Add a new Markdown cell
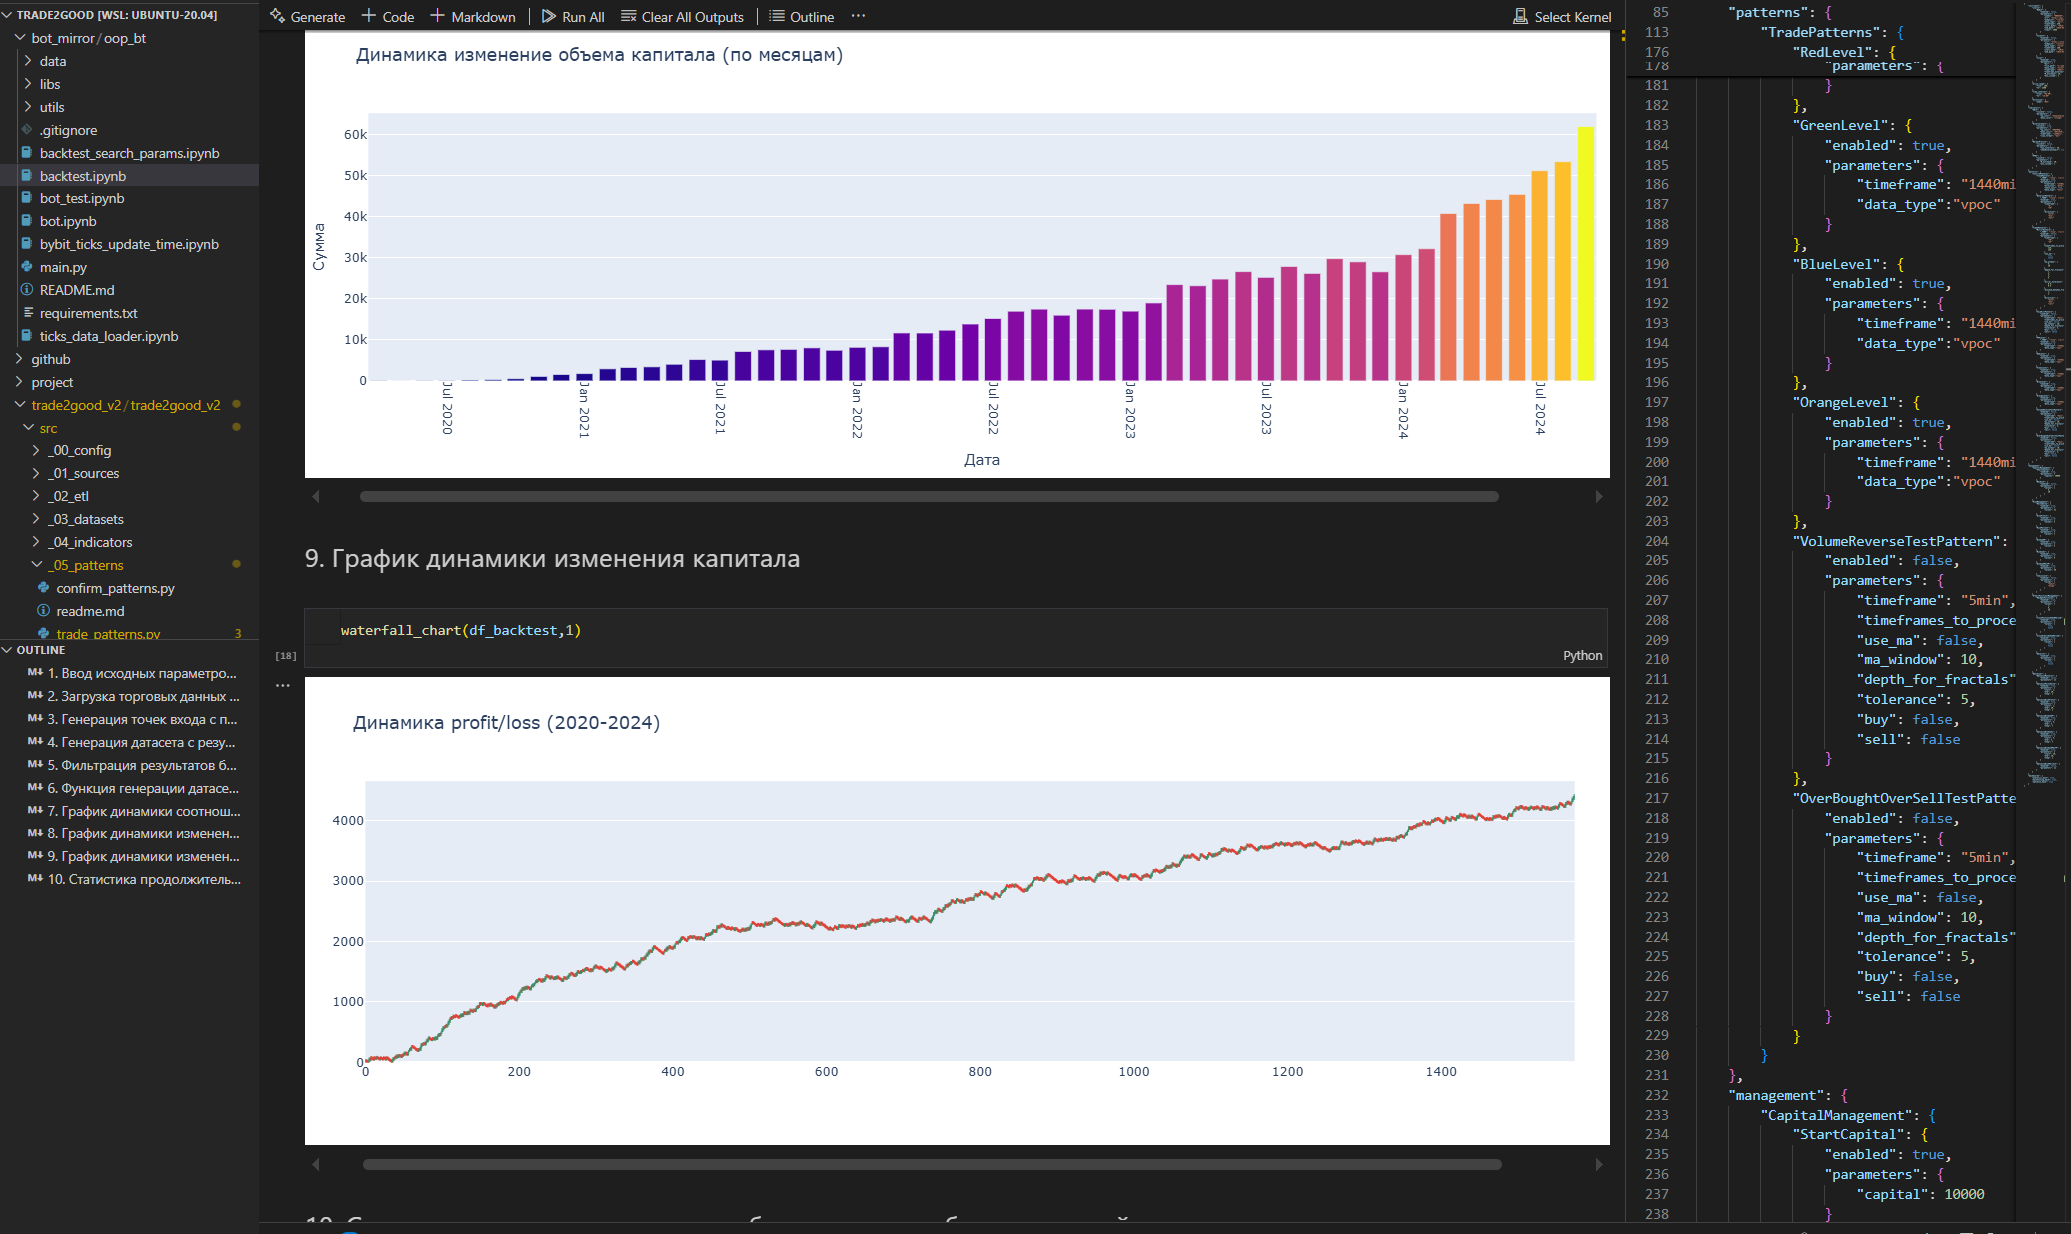Image resolution: width=2071 pixels, height=1234 pixels. point(472,16)
